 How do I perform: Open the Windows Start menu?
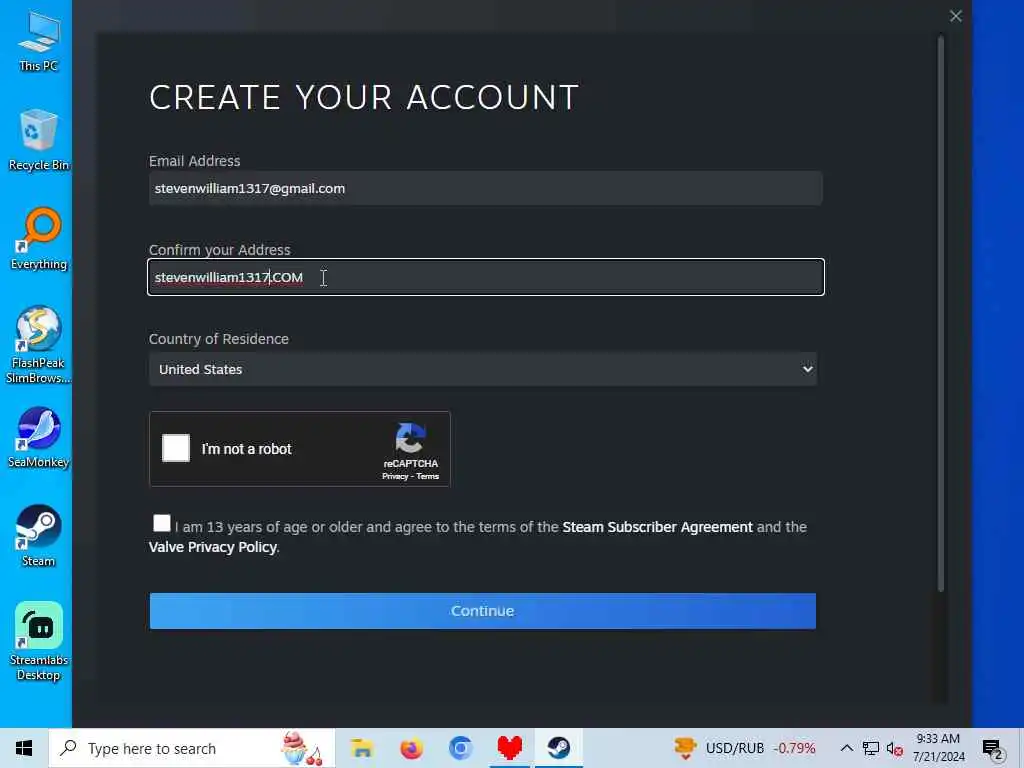[x=24, y=748]
